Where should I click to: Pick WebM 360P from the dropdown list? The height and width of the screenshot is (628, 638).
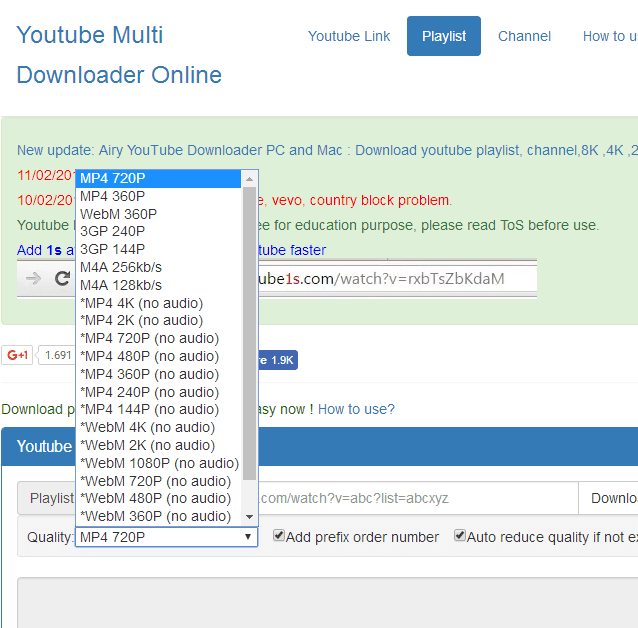(x=158, y=214)
